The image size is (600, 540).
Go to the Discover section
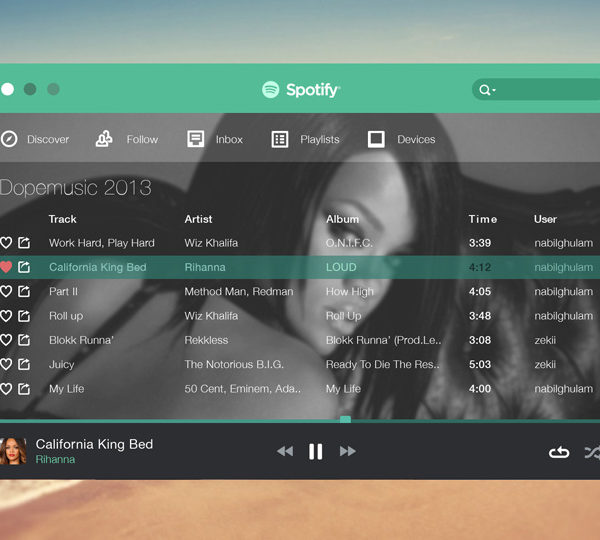pyautogui.click(x=48, y=139)
